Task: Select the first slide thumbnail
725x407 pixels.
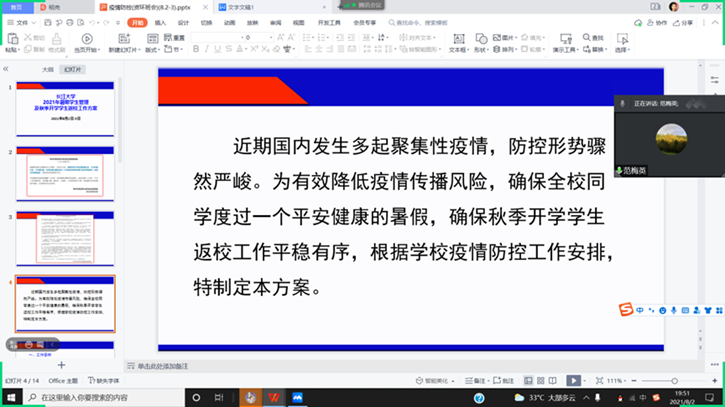Action: [x=65, y=108]
